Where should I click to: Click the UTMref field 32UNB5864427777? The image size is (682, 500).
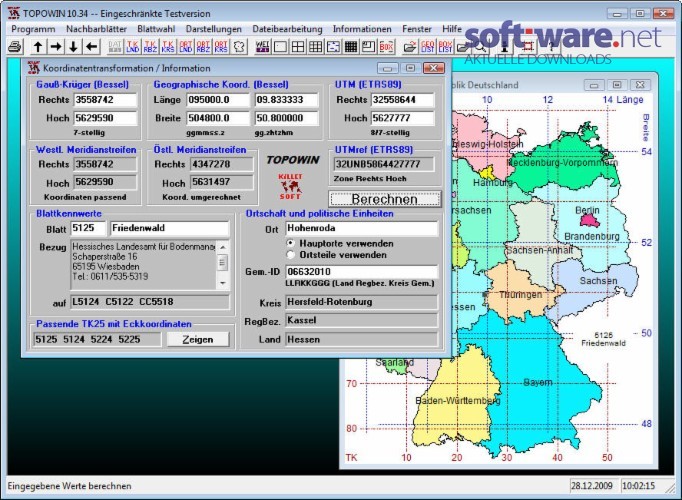pos(384,164)
